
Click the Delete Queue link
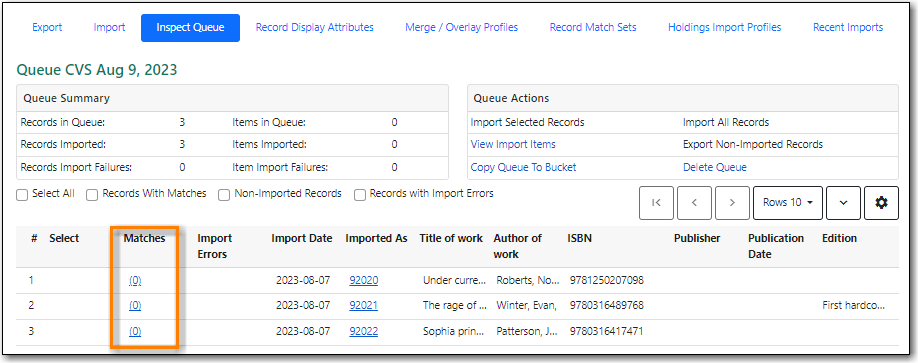point(715,167)
